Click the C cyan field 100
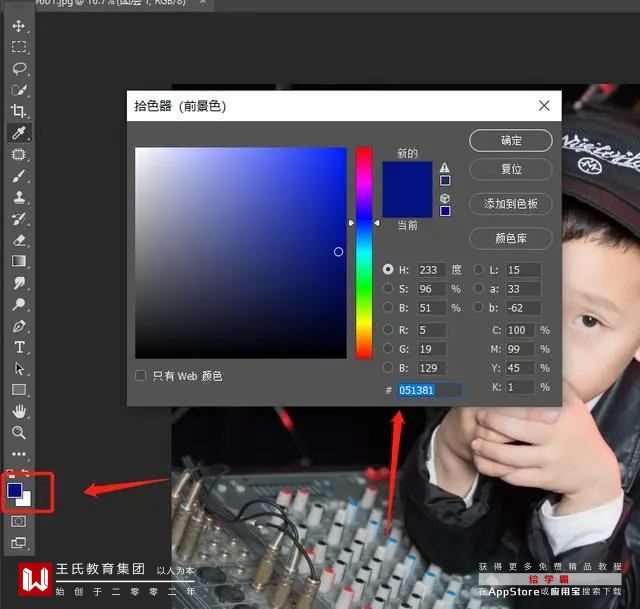The width and height of the screenshot is (640, 609). [x=520, y=330]
